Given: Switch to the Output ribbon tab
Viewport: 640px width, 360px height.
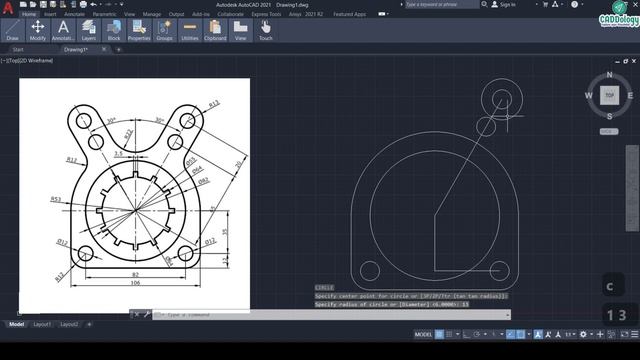Looking at the screenshot, I should [176, 14].
